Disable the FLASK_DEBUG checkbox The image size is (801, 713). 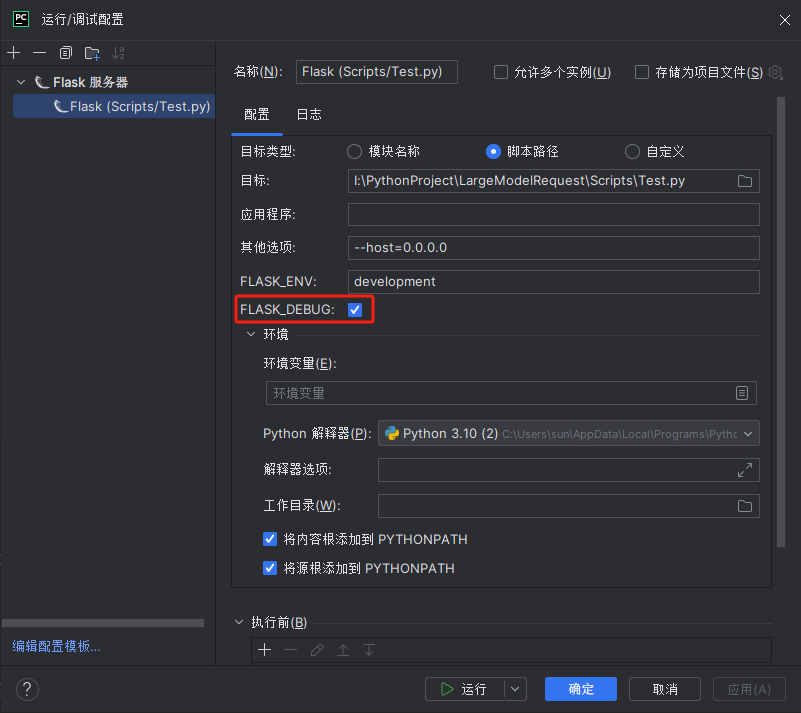tap(355, 310)
